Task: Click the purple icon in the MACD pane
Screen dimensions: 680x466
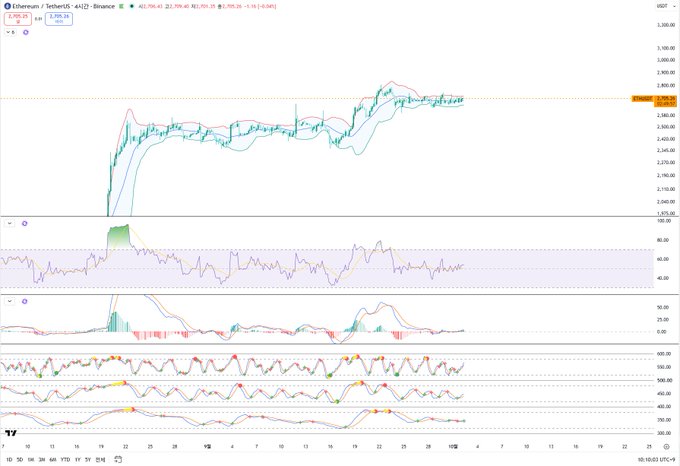Action: tap(25, 301)
